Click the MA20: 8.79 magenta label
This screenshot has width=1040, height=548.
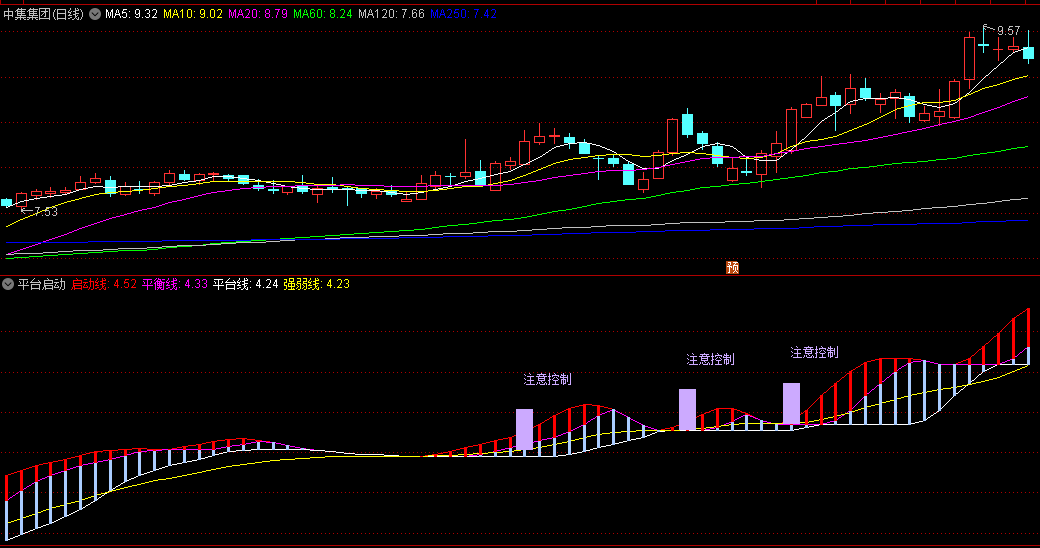point(258,14)
